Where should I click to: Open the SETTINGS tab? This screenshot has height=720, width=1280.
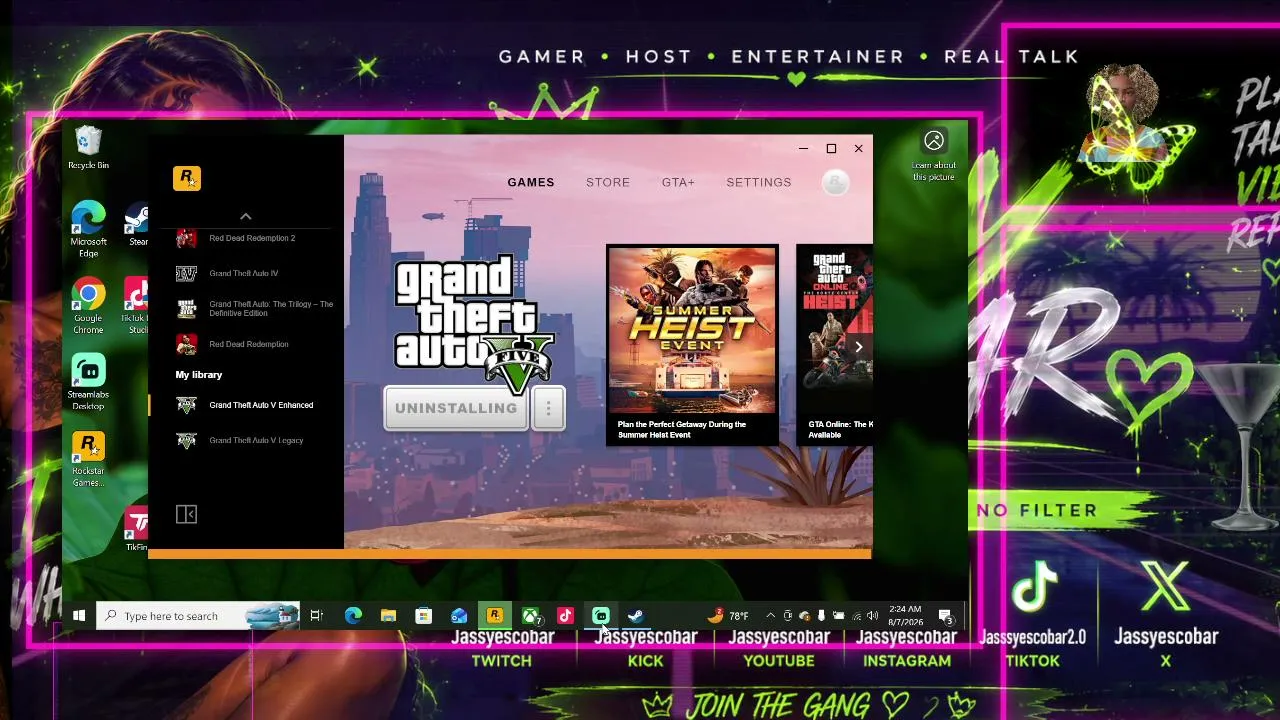(759, 182)
